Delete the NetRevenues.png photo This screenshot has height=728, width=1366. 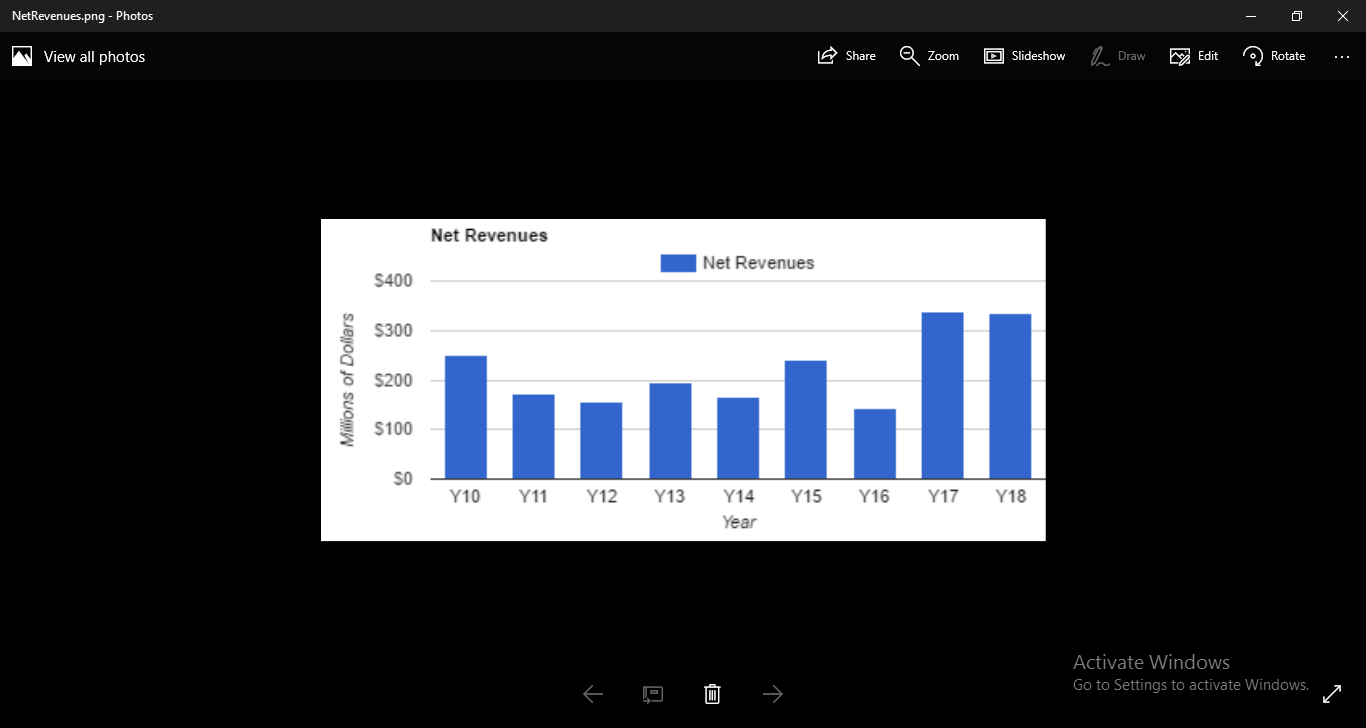tap(712, 693)
